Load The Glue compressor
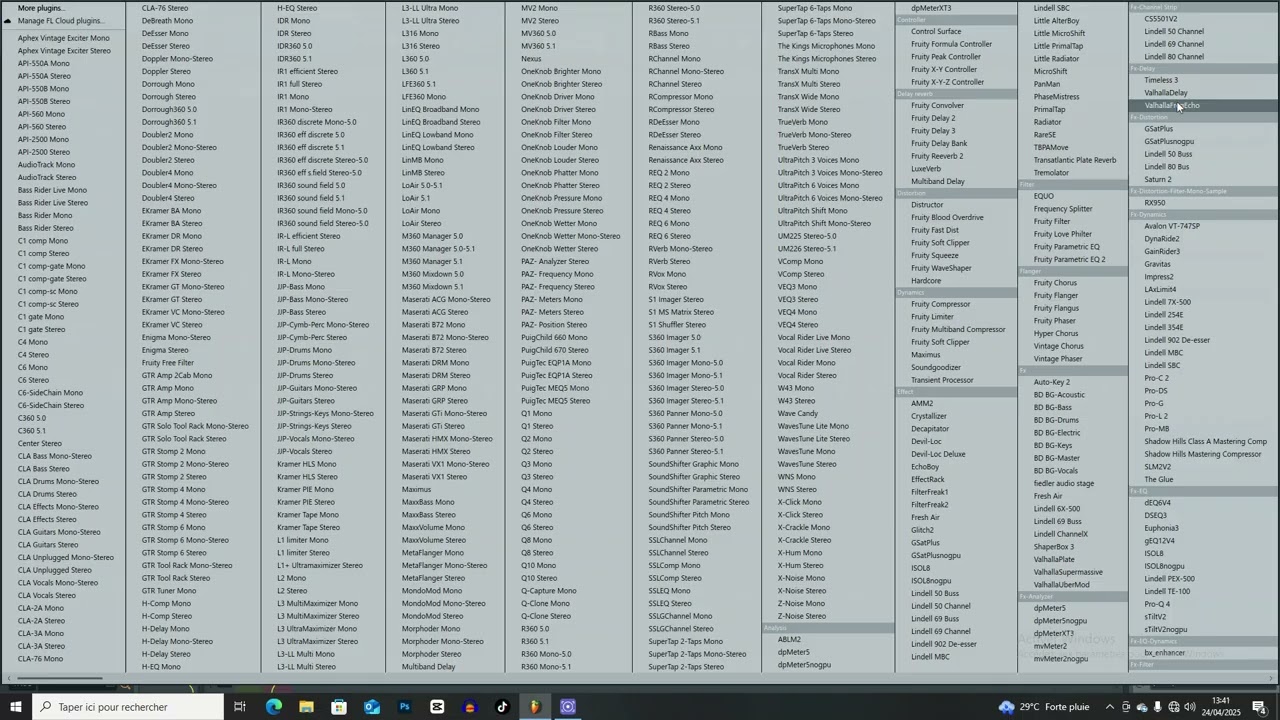 tap(1159, 480)
